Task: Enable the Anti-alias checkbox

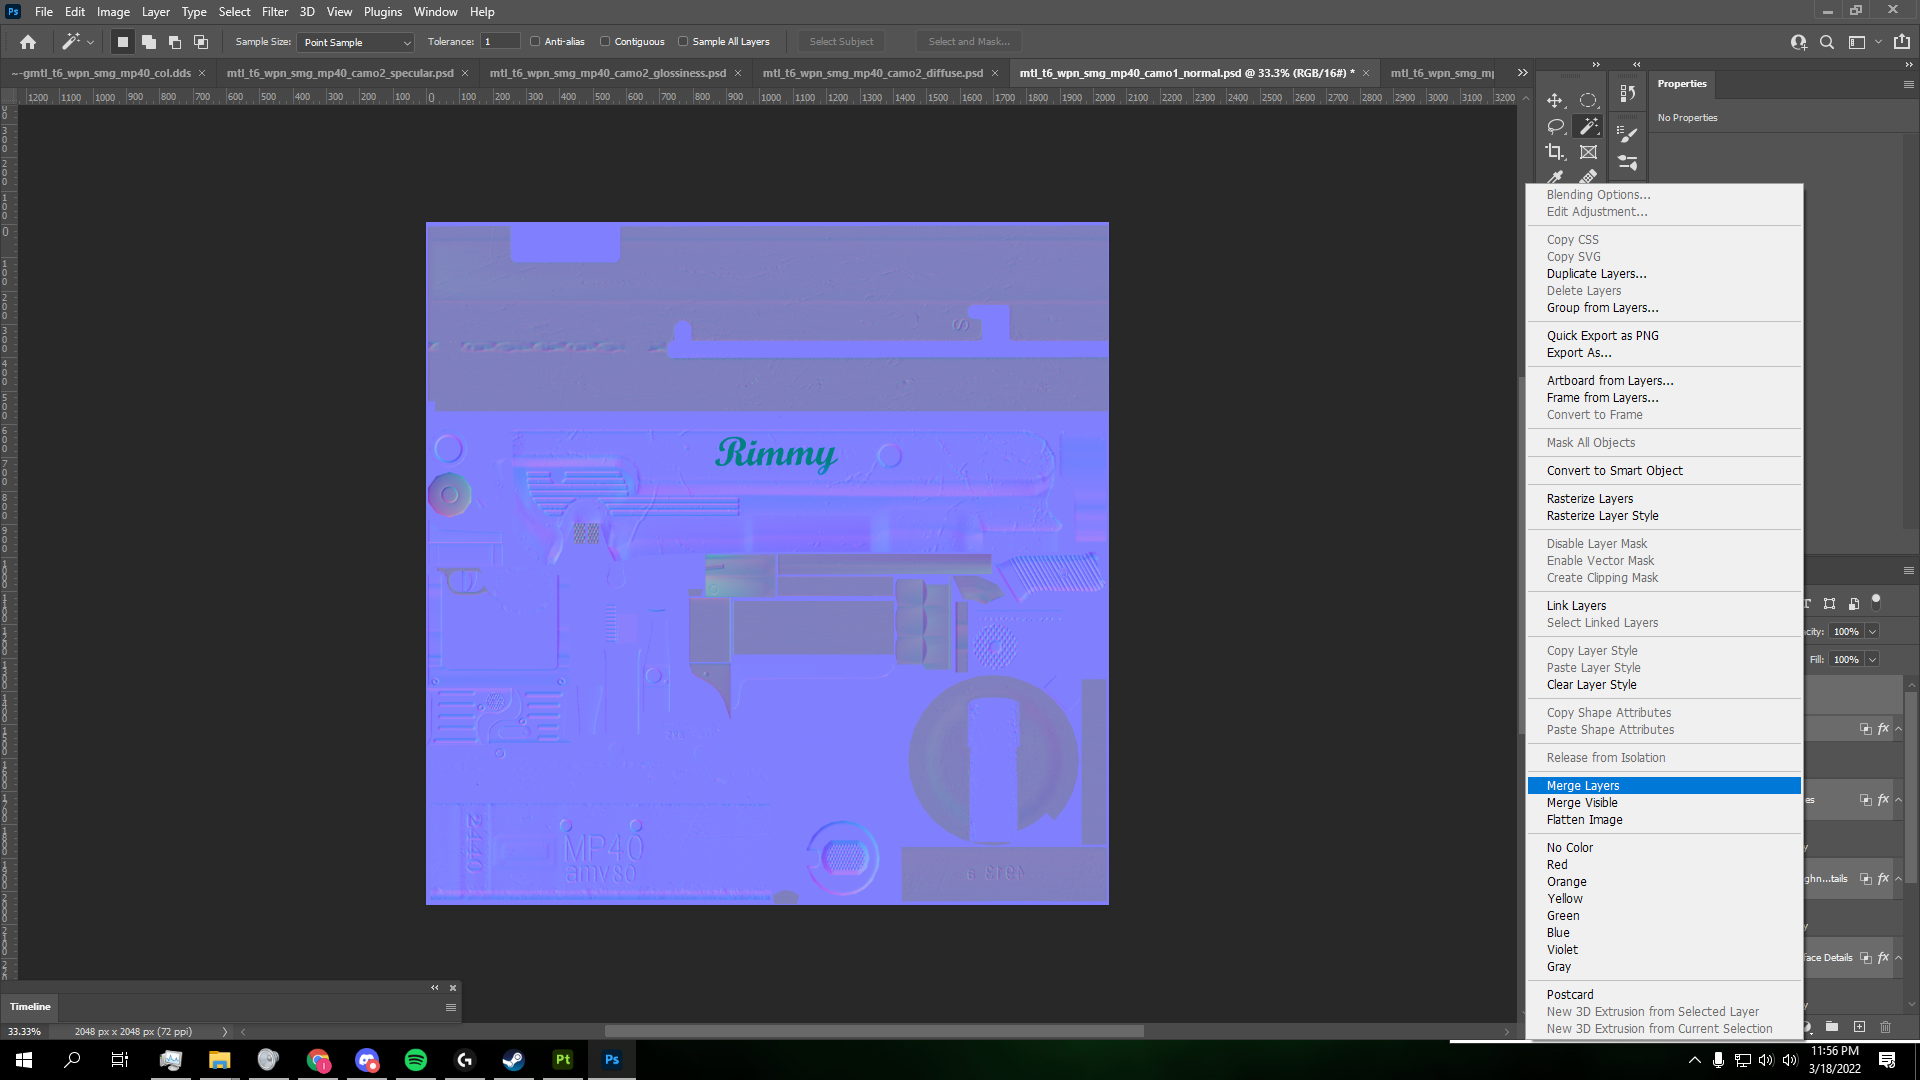Action: (x=535, y=42)
